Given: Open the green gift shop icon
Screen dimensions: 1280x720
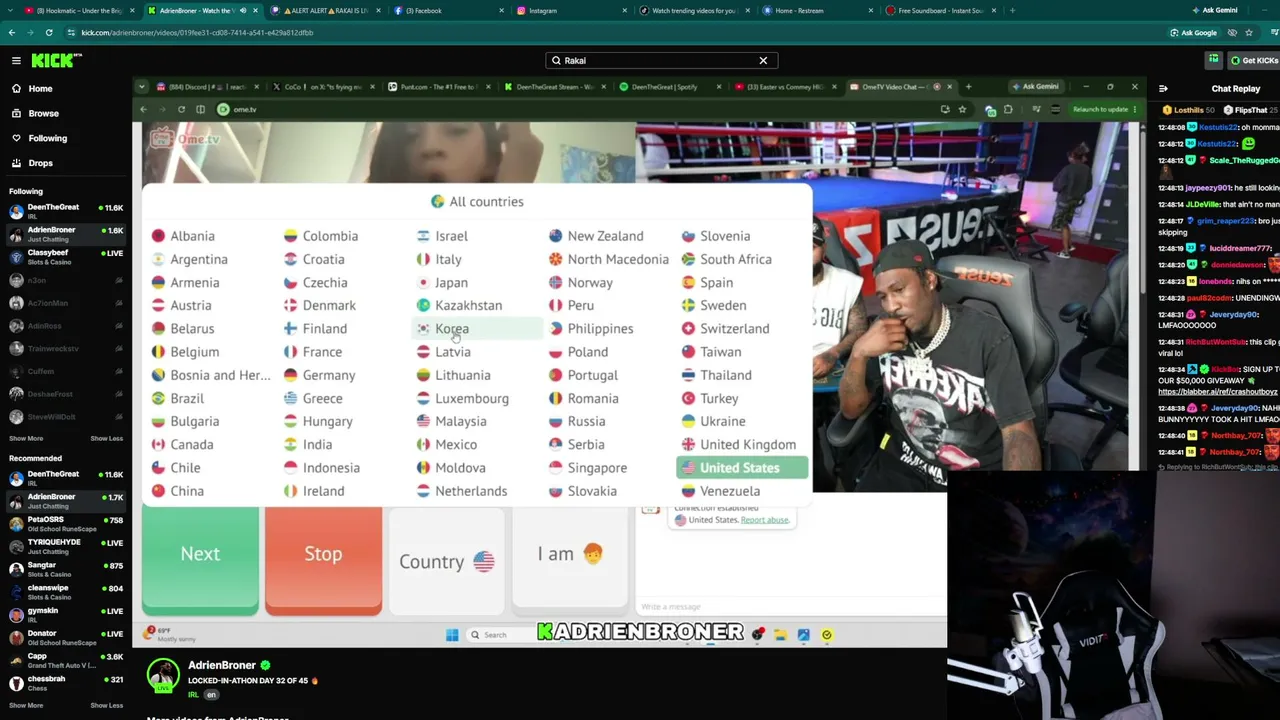Looking at the screenshot, I should click(x=1213, y=60).
